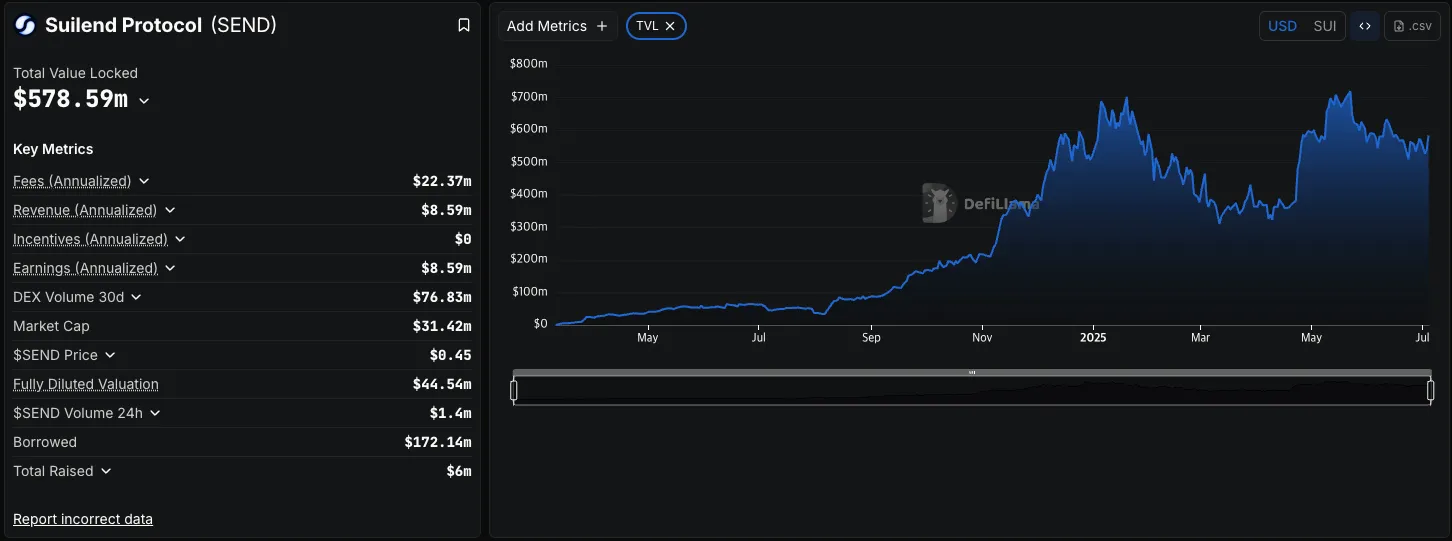The height and width of the screenshot is (541, 1452).
Task: Click the Fully Diluted Valuation value $44.54m
Action: (x=442, y=384)
